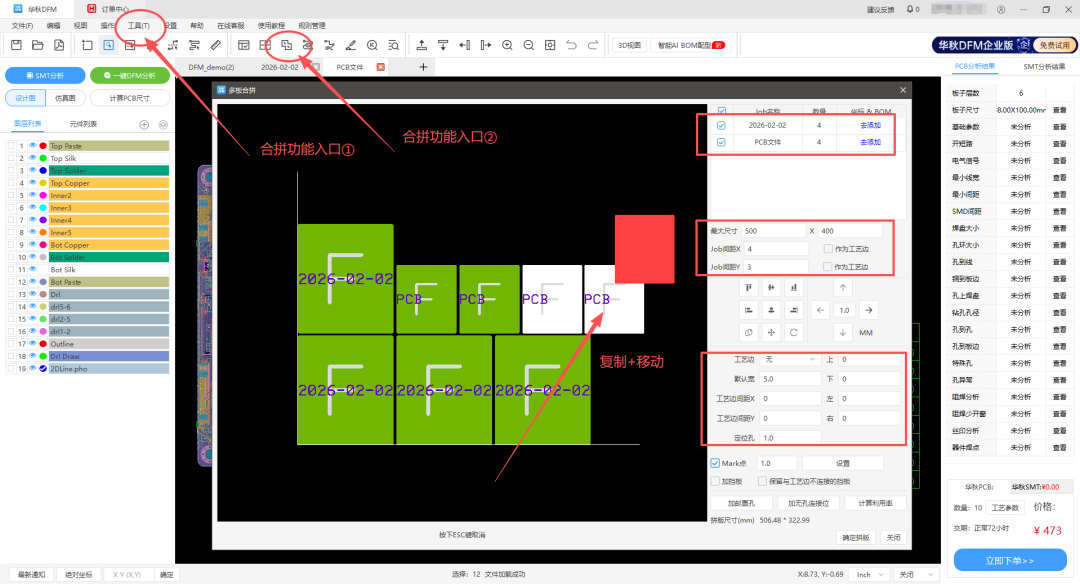Click the 计算利用率 button
Image resolution: width=1080 pixels, height=584 pixels.
point(875,503)
